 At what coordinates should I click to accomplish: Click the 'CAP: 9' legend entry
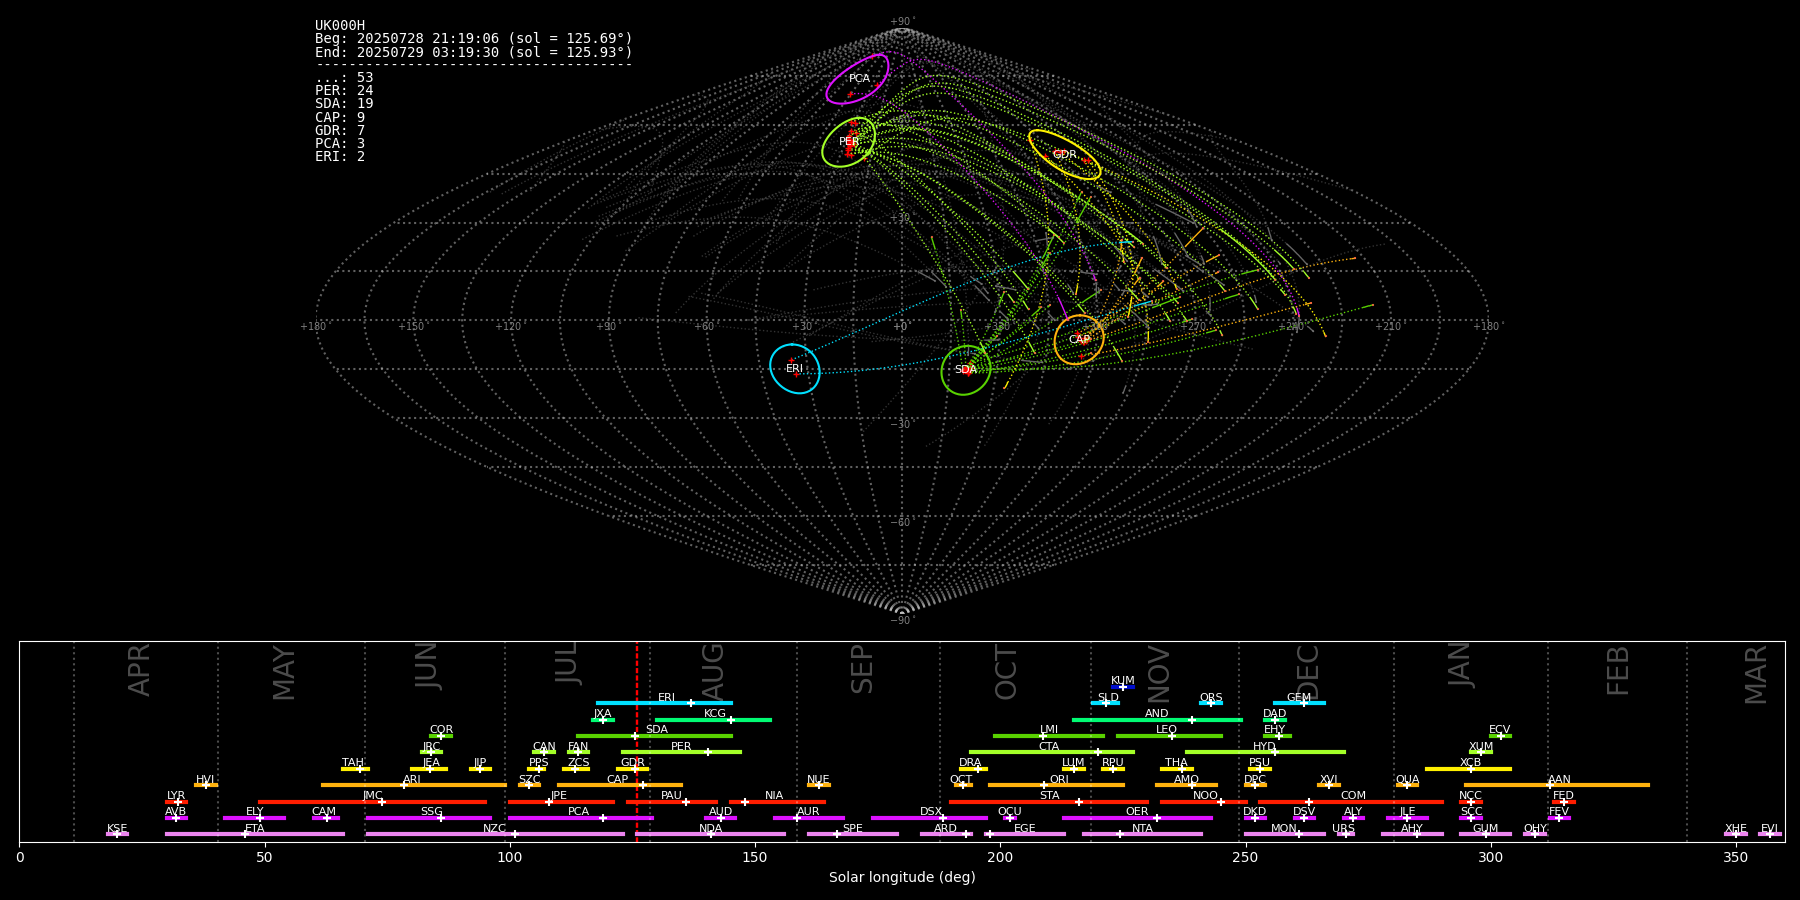pos(340,118)
